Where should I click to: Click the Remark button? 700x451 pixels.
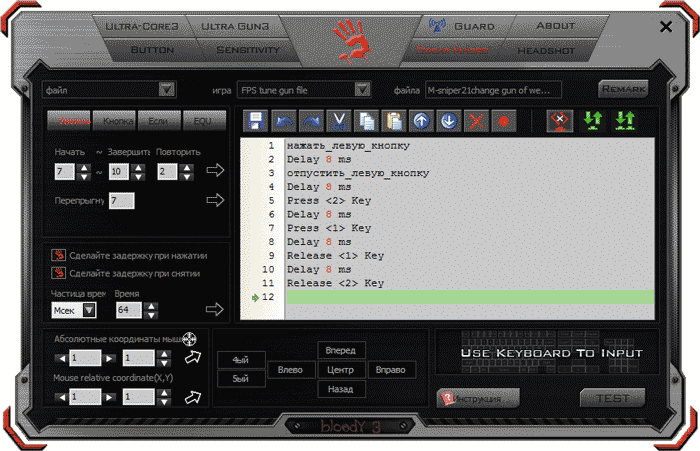pyautogui.click(x=623, y=89)
